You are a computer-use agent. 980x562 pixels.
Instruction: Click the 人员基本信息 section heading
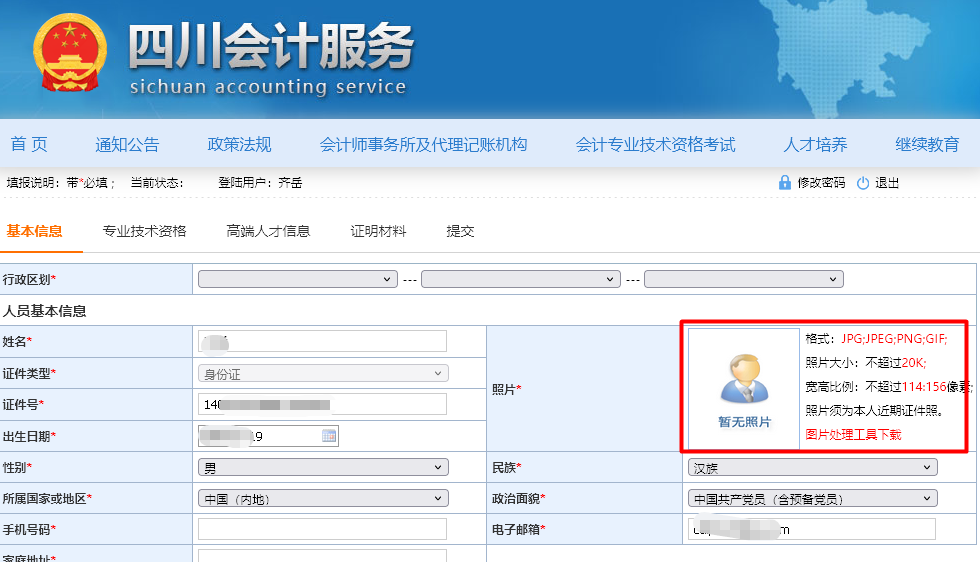pos(44,311)
